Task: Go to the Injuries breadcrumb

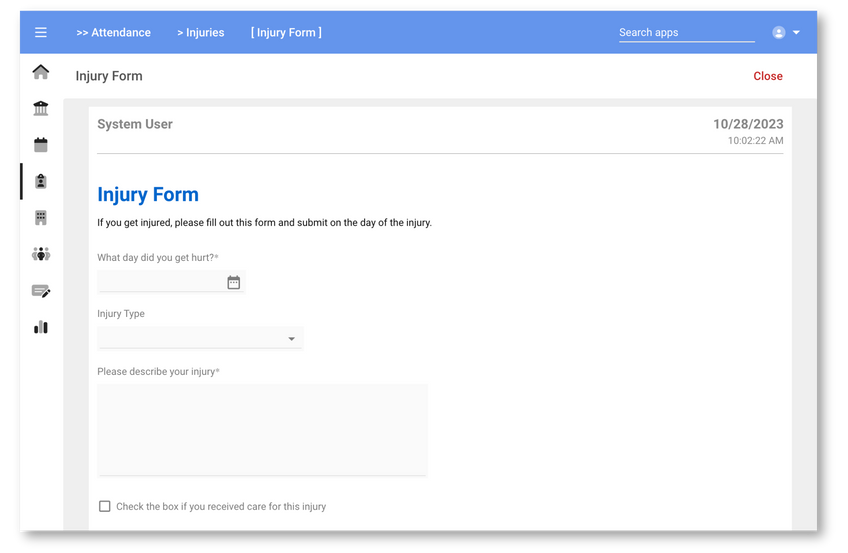Action: pos(200,33)
